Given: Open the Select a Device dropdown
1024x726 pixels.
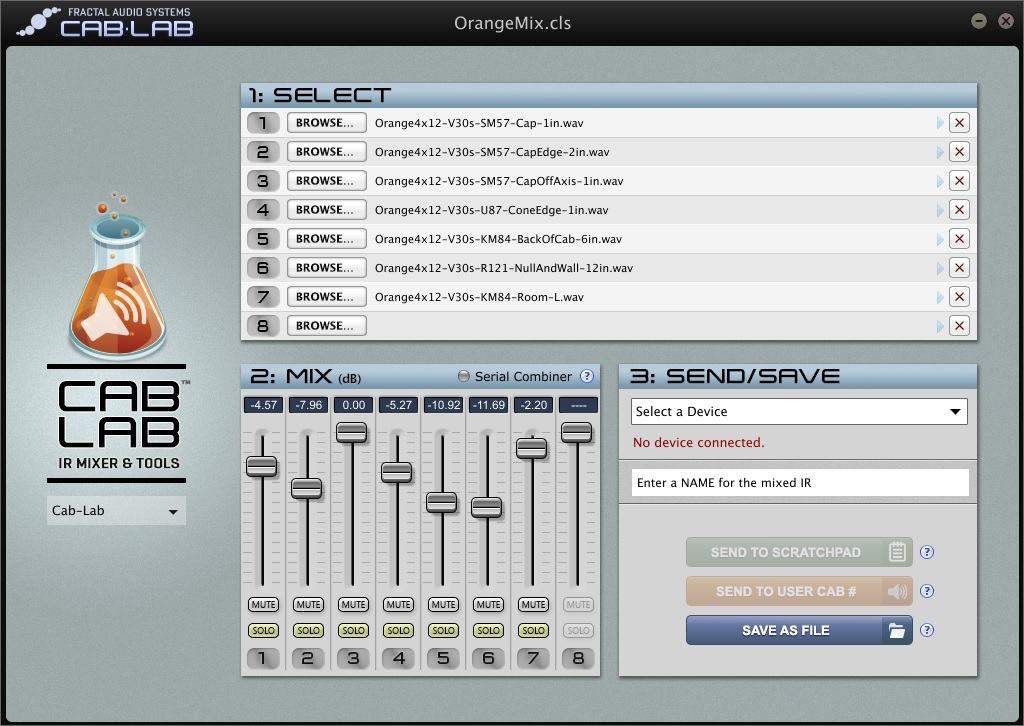Looking at the screenshot, I should tap(799, 412).
